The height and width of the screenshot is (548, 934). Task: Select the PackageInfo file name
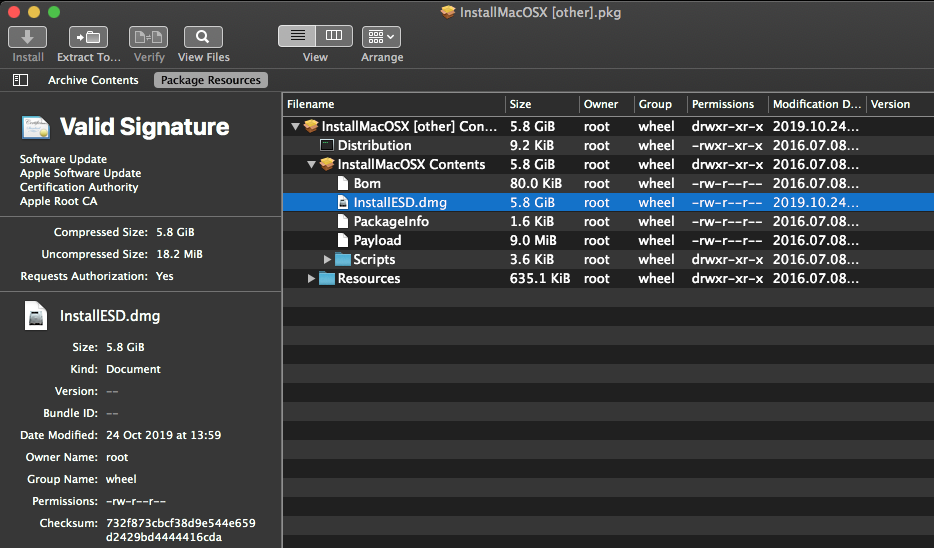(391, 222)
